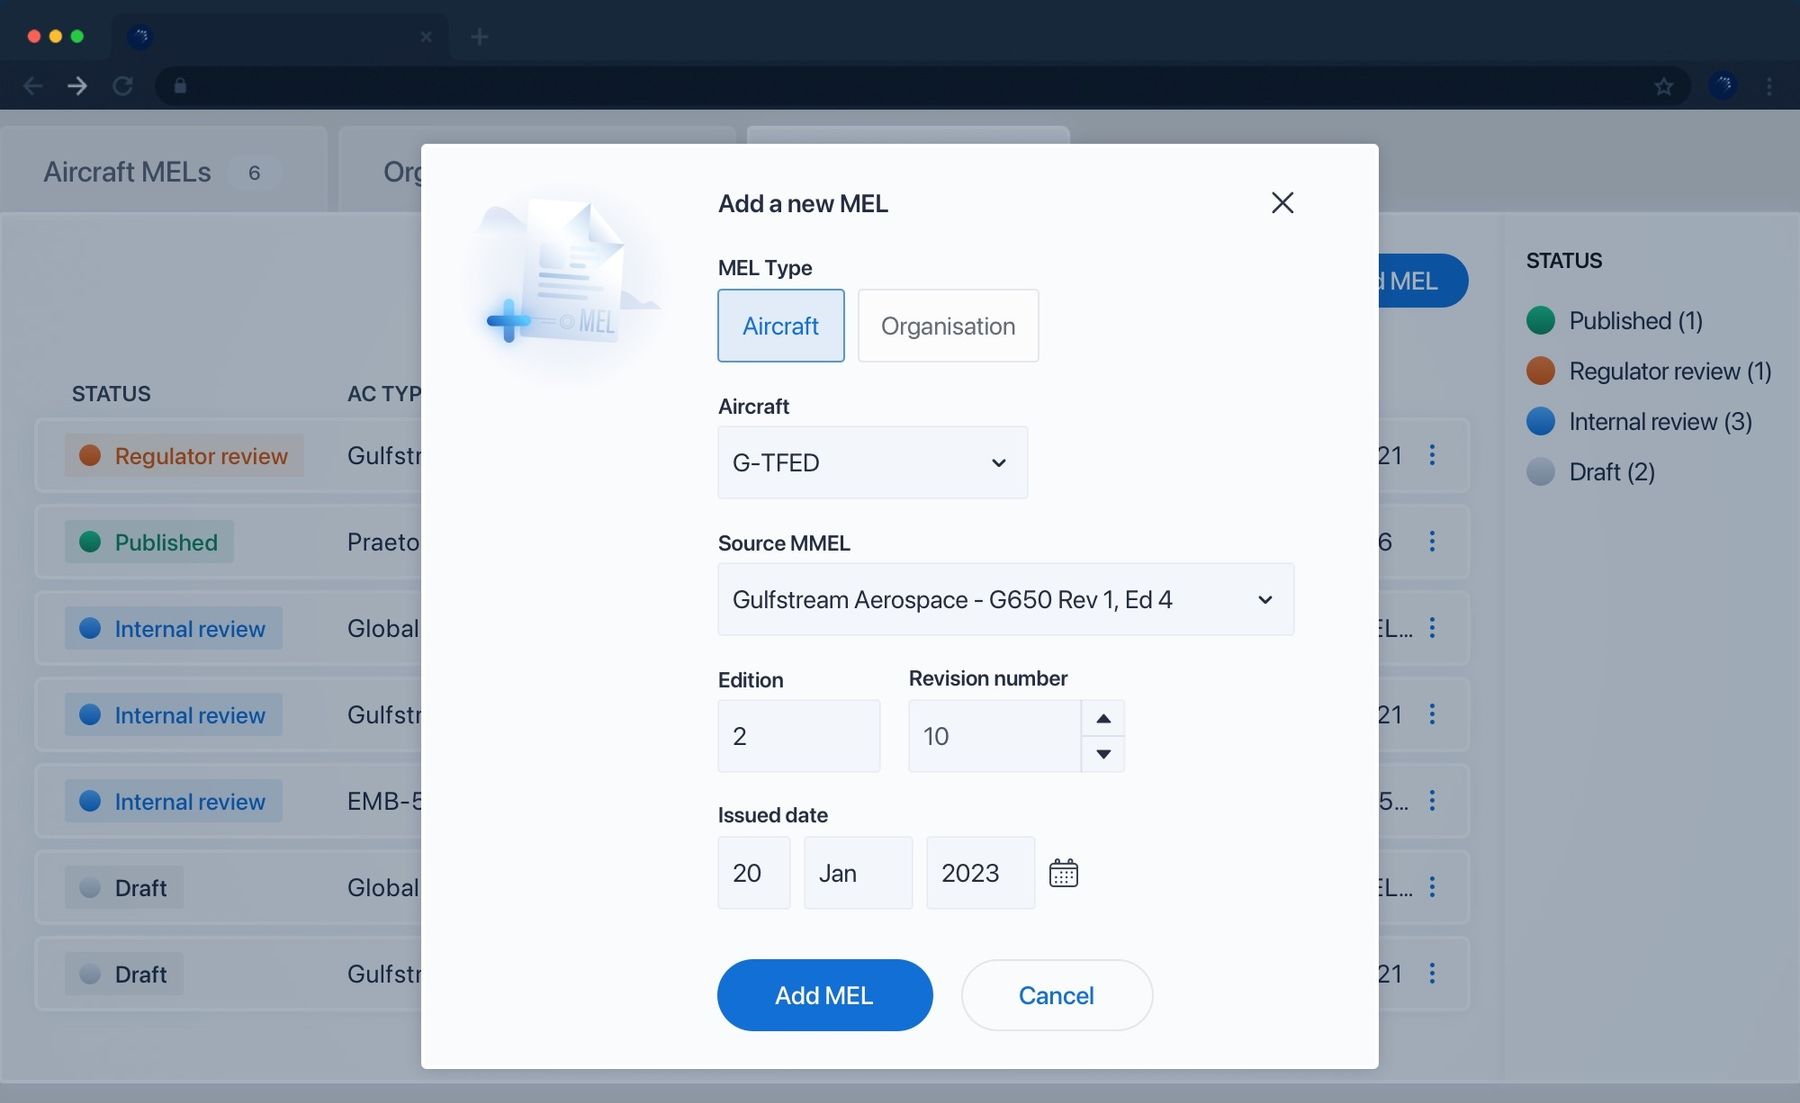Click the Add MEL button

click(x=824, y=995)
